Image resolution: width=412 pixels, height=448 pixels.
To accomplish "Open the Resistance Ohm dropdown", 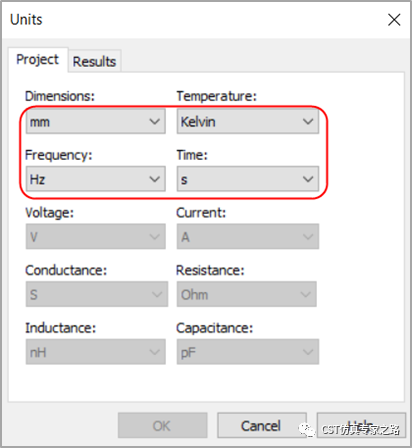I will click(x=246, y=294).
